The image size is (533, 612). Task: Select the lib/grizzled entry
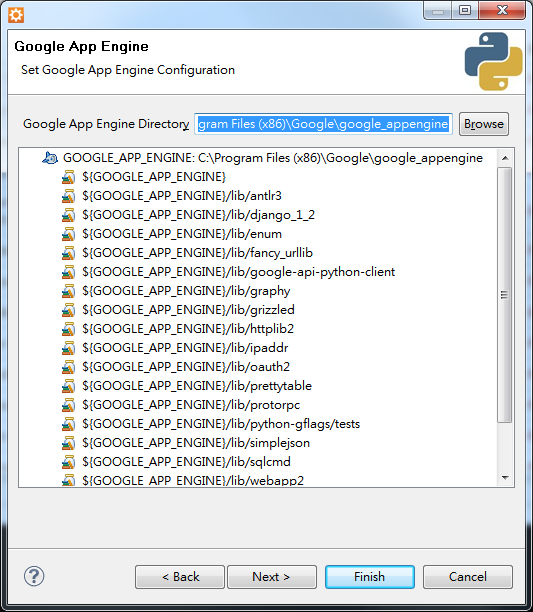(x=188, y=310)
